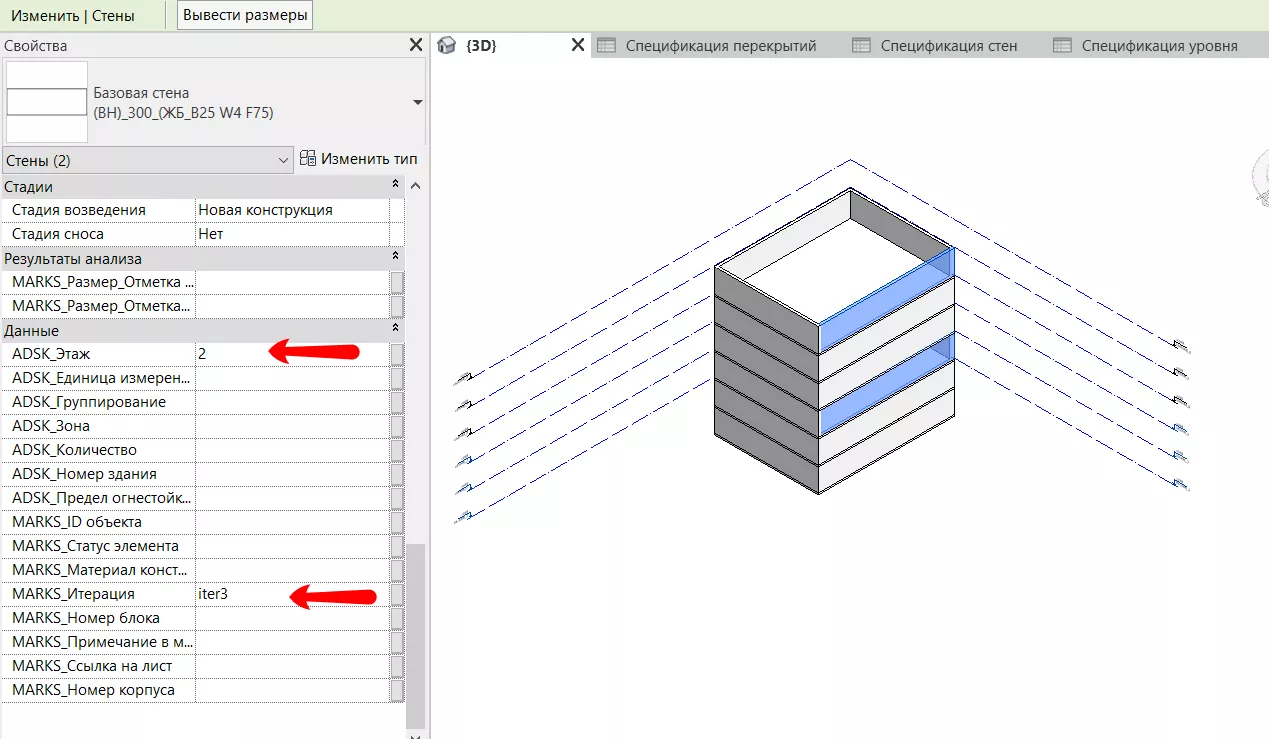Click the wall type preview thumbnail

click(46, 102)
